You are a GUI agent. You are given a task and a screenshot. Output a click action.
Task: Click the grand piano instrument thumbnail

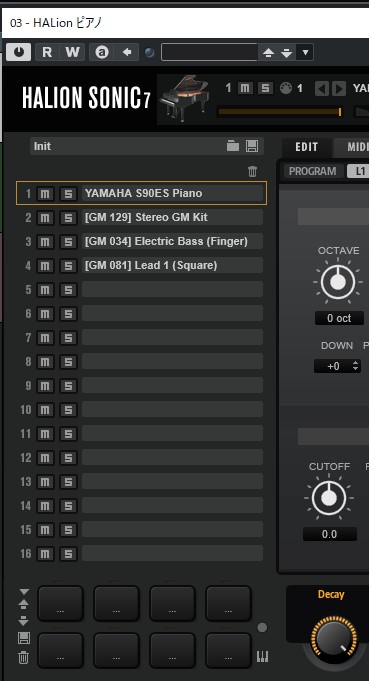[184, 99]
